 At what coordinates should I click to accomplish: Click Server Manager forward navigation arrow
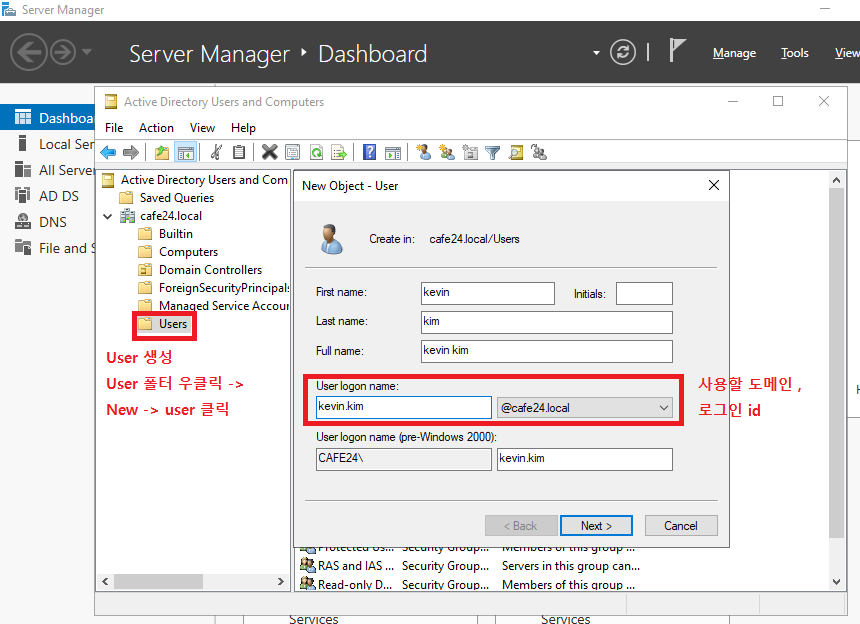pyautogui.click(x=63, y=53)
